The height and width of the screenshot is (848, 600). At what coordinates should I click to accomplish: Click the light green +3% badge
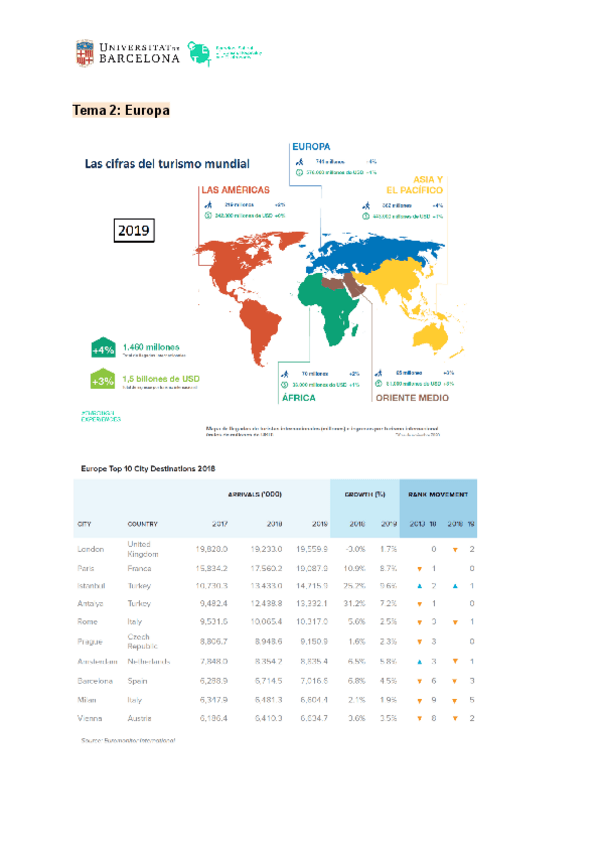point(103,379)
